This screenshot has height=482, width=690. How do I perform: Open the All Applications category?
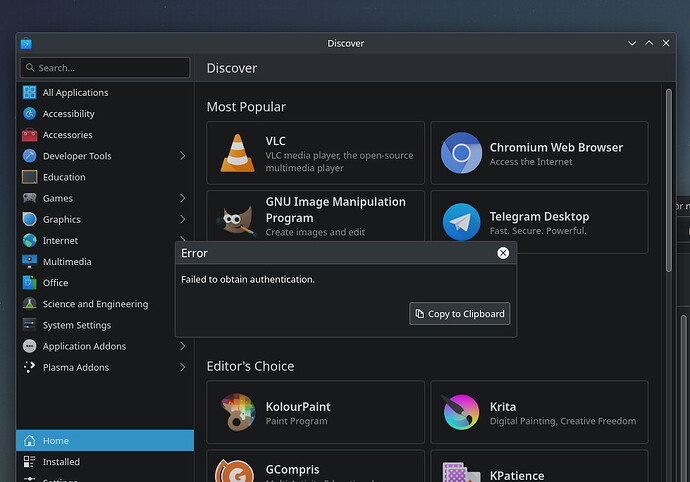105,92
